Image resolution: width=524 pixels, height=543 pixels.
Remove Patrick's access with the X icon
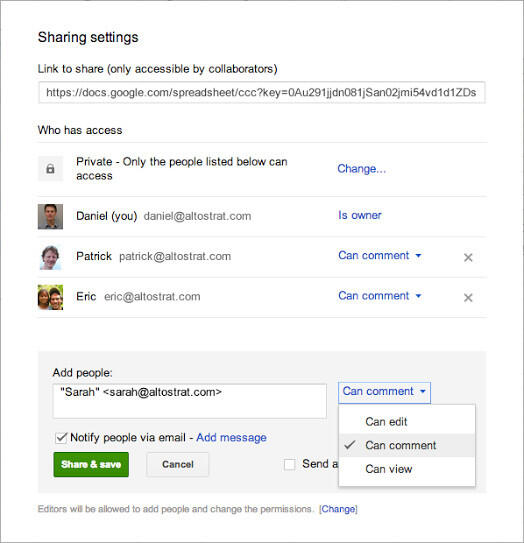(468, 257)
